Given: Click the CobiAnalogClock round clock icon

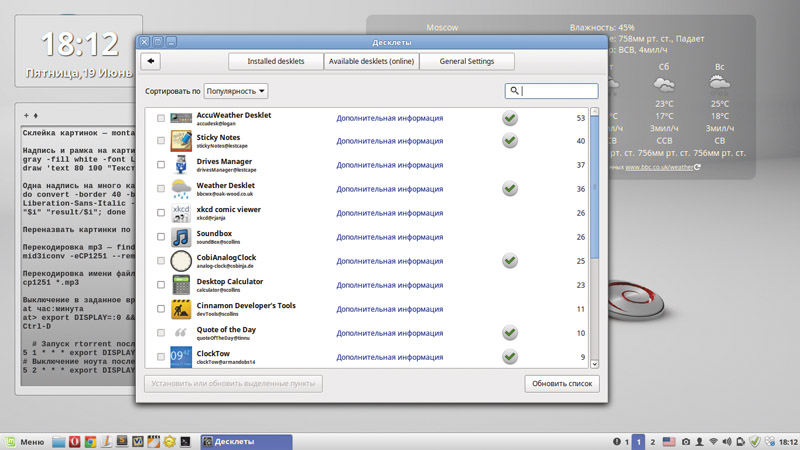Looking at the screenshot, I should click(181, 261).
